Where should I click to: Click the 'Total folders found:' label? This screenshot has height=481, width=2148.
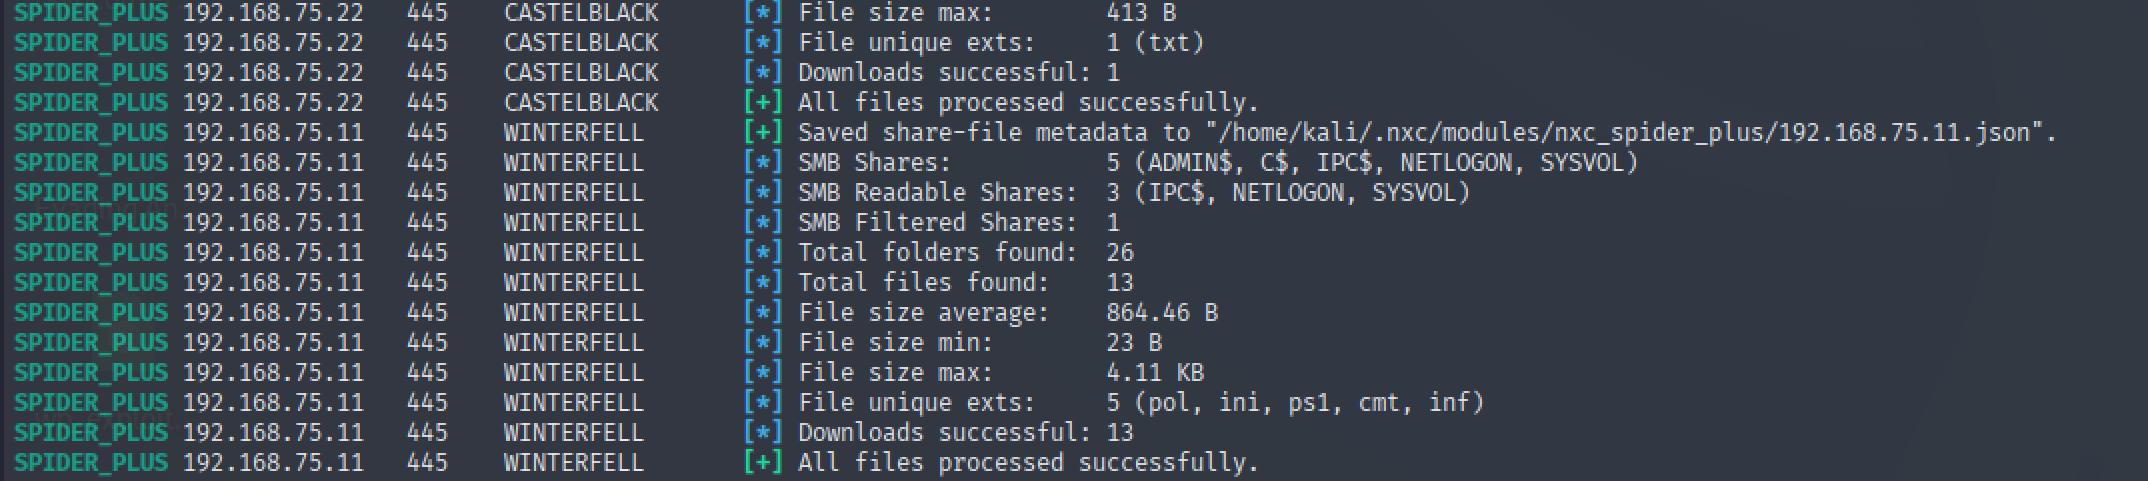click(937, 253)
